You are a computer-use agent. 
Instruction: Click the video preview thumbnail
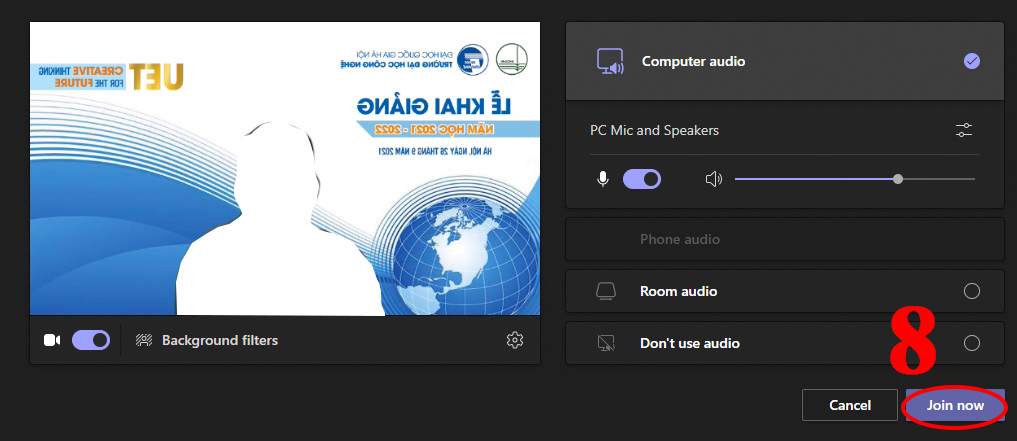[x=285, y=169]
